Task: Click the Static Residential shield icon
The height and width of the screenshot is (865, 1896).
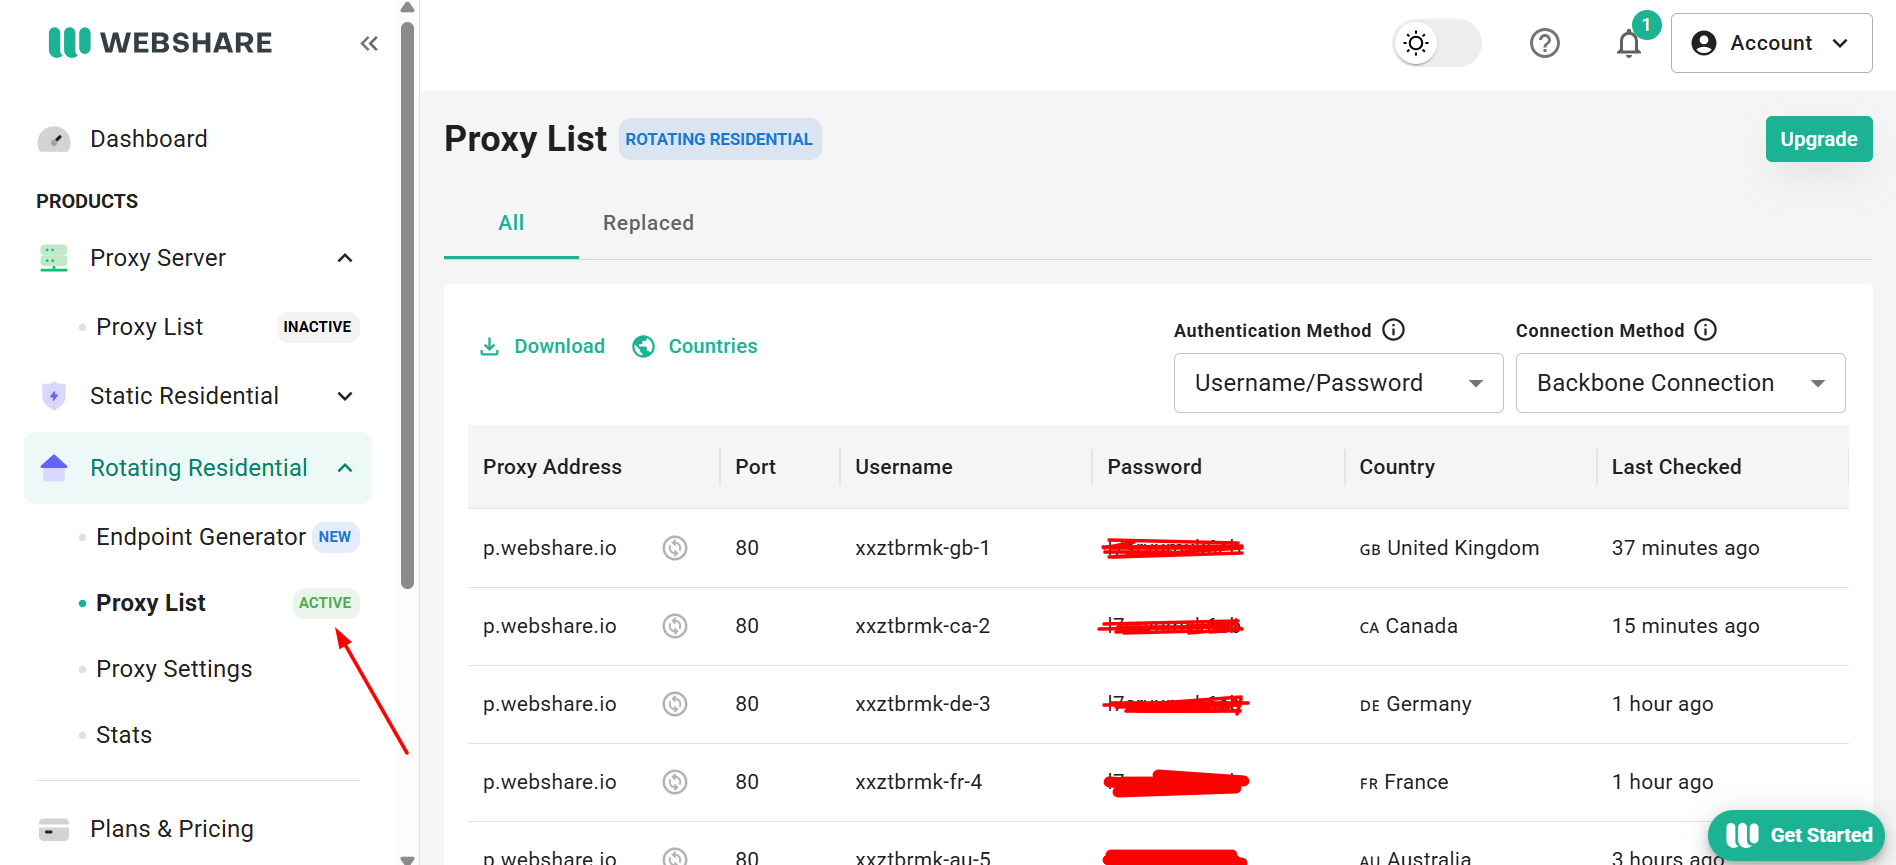Action: [x=54, y=396]
